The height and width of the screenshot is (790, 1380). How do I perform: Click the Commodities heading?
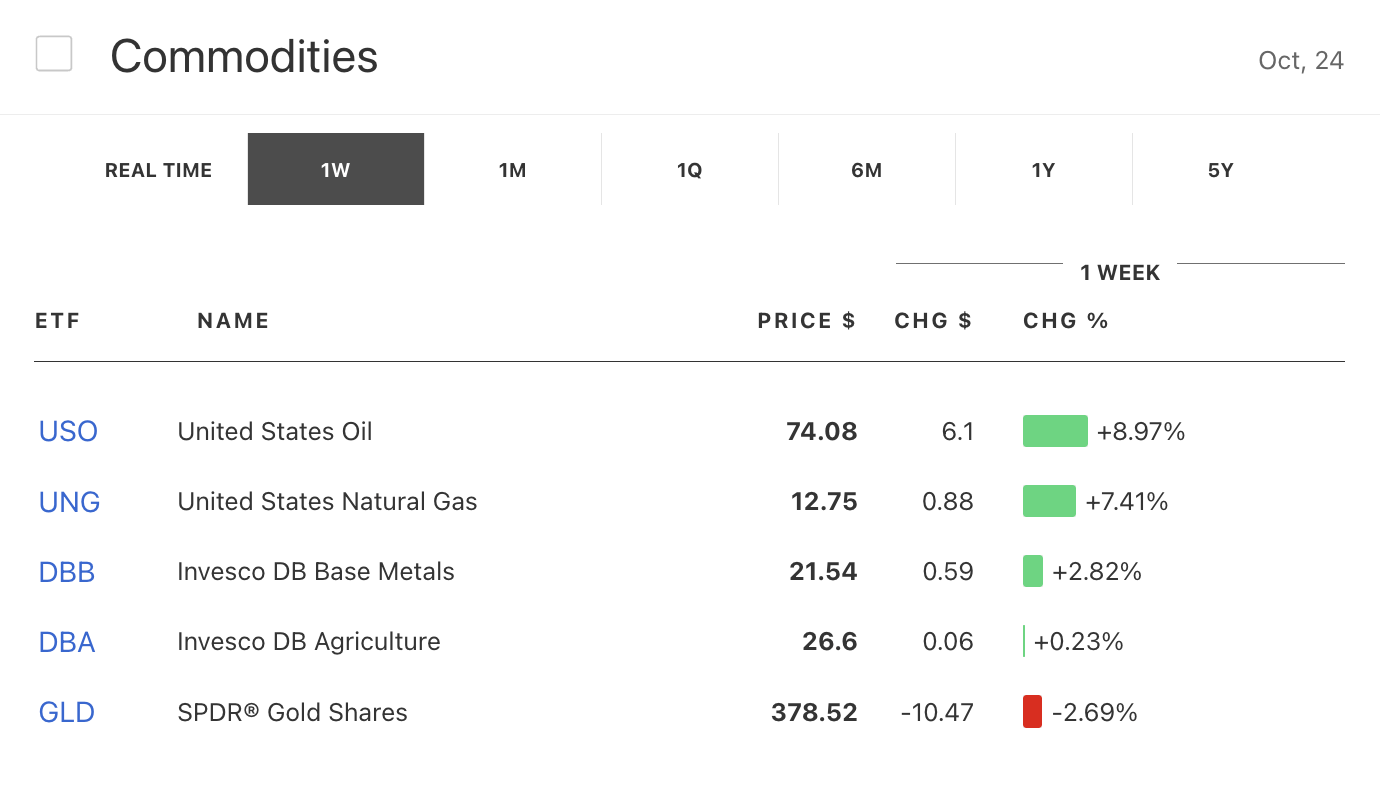pyautogui.click(x=244, y=57)
